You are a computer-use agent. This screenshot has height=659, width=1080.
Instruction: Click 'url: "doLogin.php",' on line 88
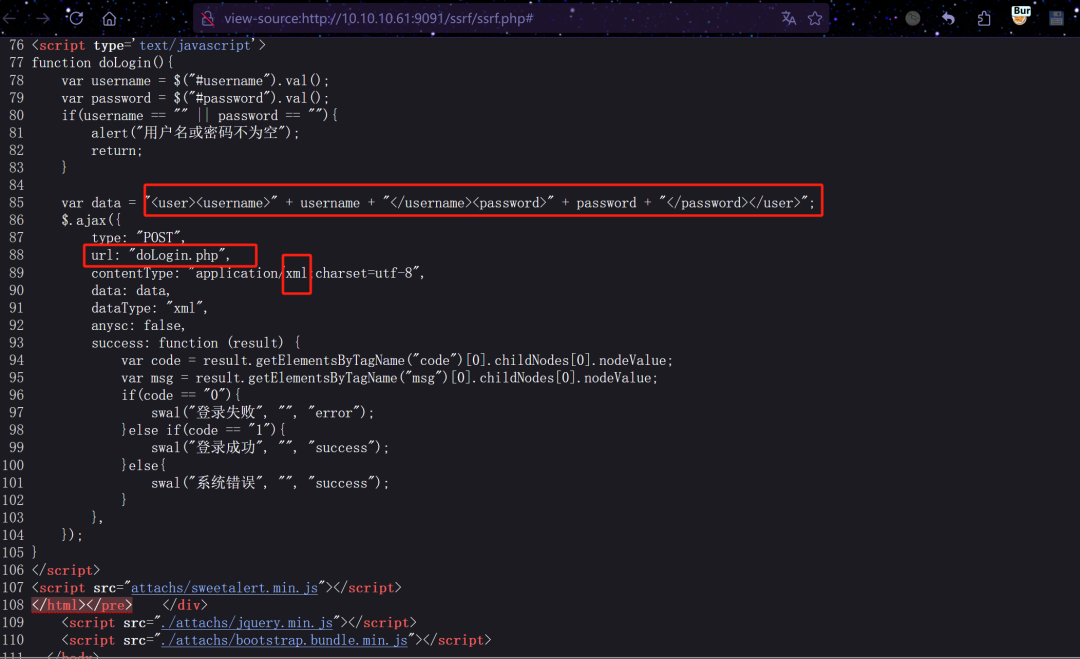(x=160, y=255)
